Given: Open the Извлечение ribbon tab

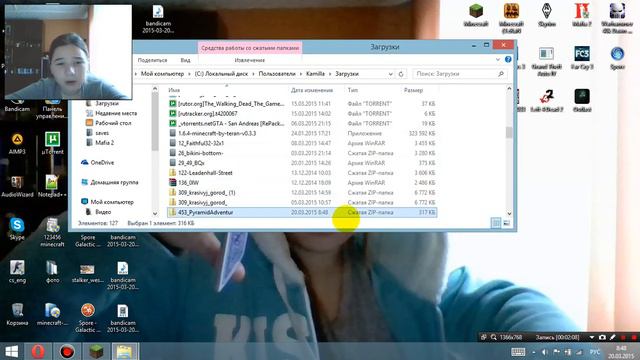Looking at the screenshot, I should (250, 60).
